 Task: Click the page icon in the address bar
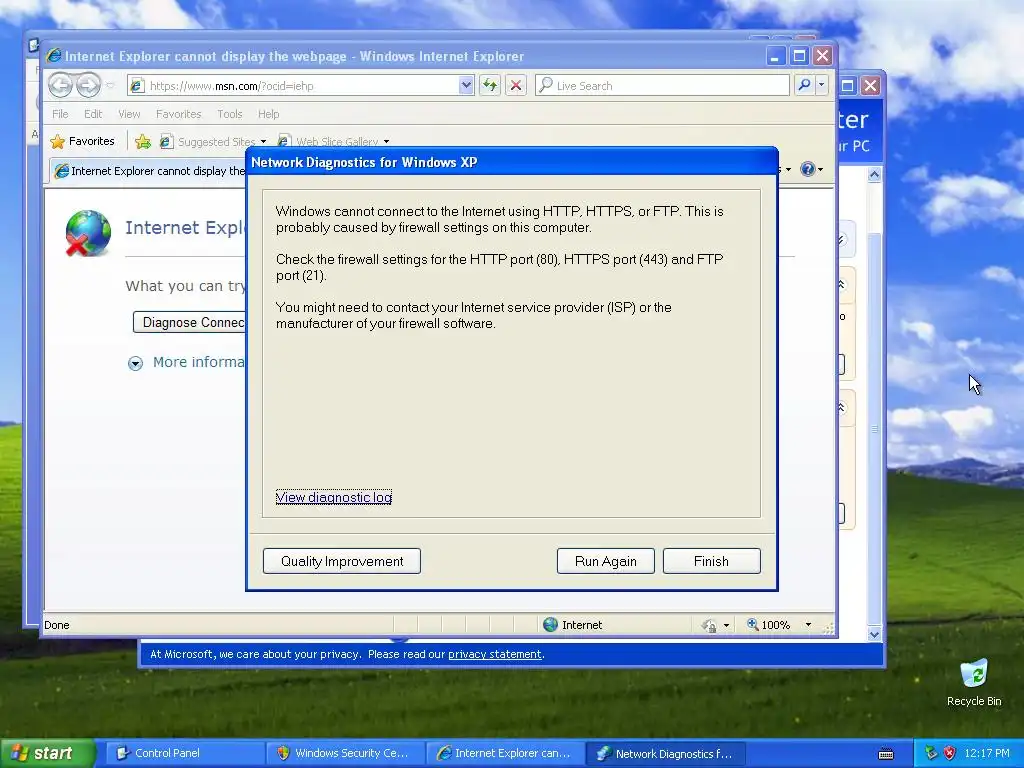point(136,86)
